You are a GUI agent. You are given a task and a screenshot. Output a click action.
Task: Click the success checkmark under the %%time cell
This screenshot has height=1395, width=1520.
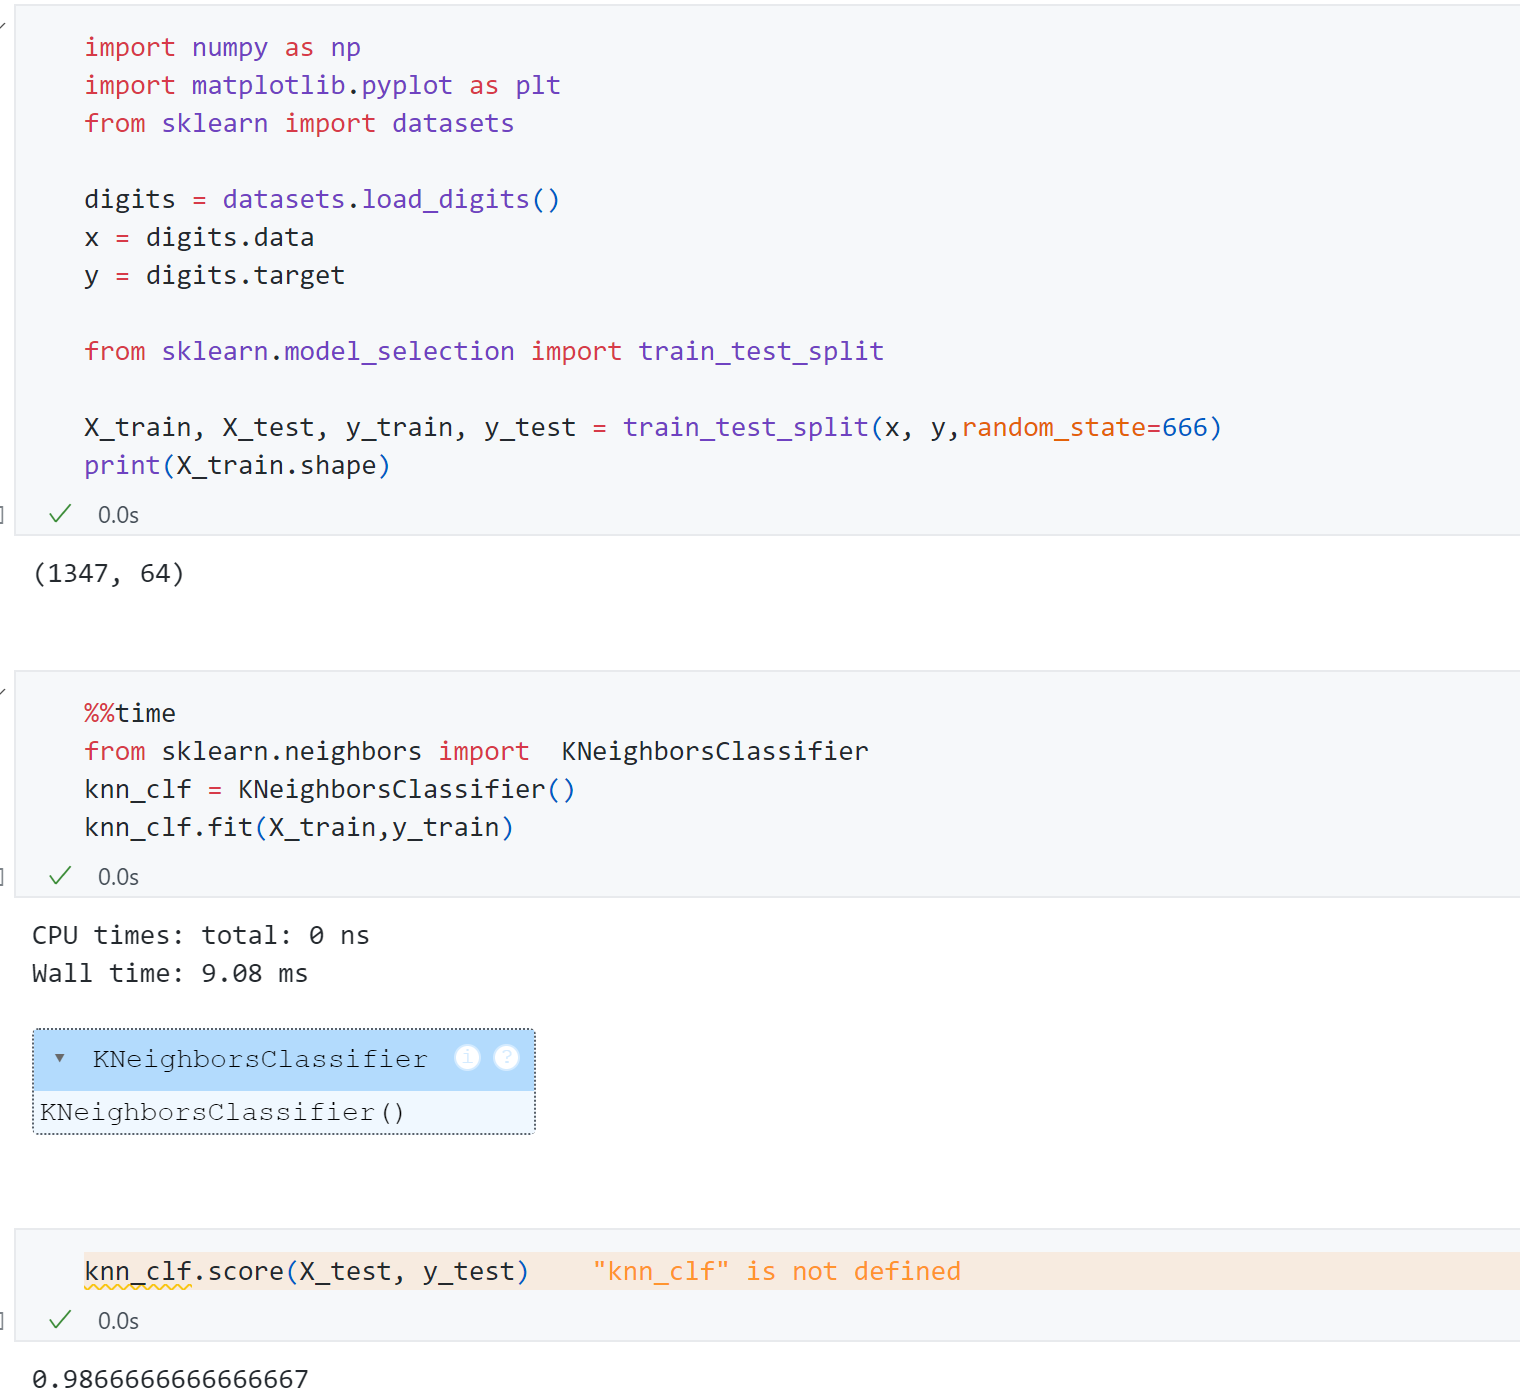click(60, 876)
